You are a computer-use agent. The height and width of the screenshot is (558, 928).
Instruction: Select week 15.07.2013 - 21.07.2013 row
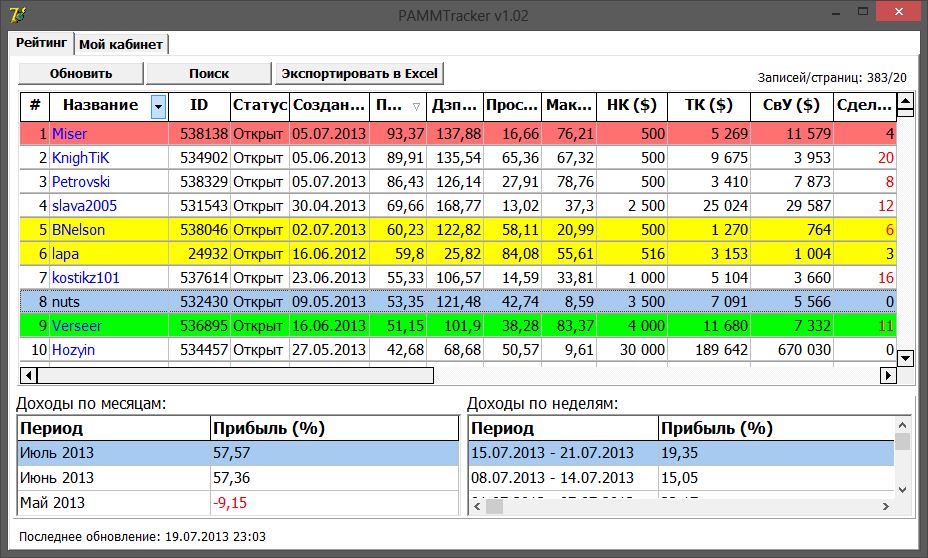pos(681,453)
